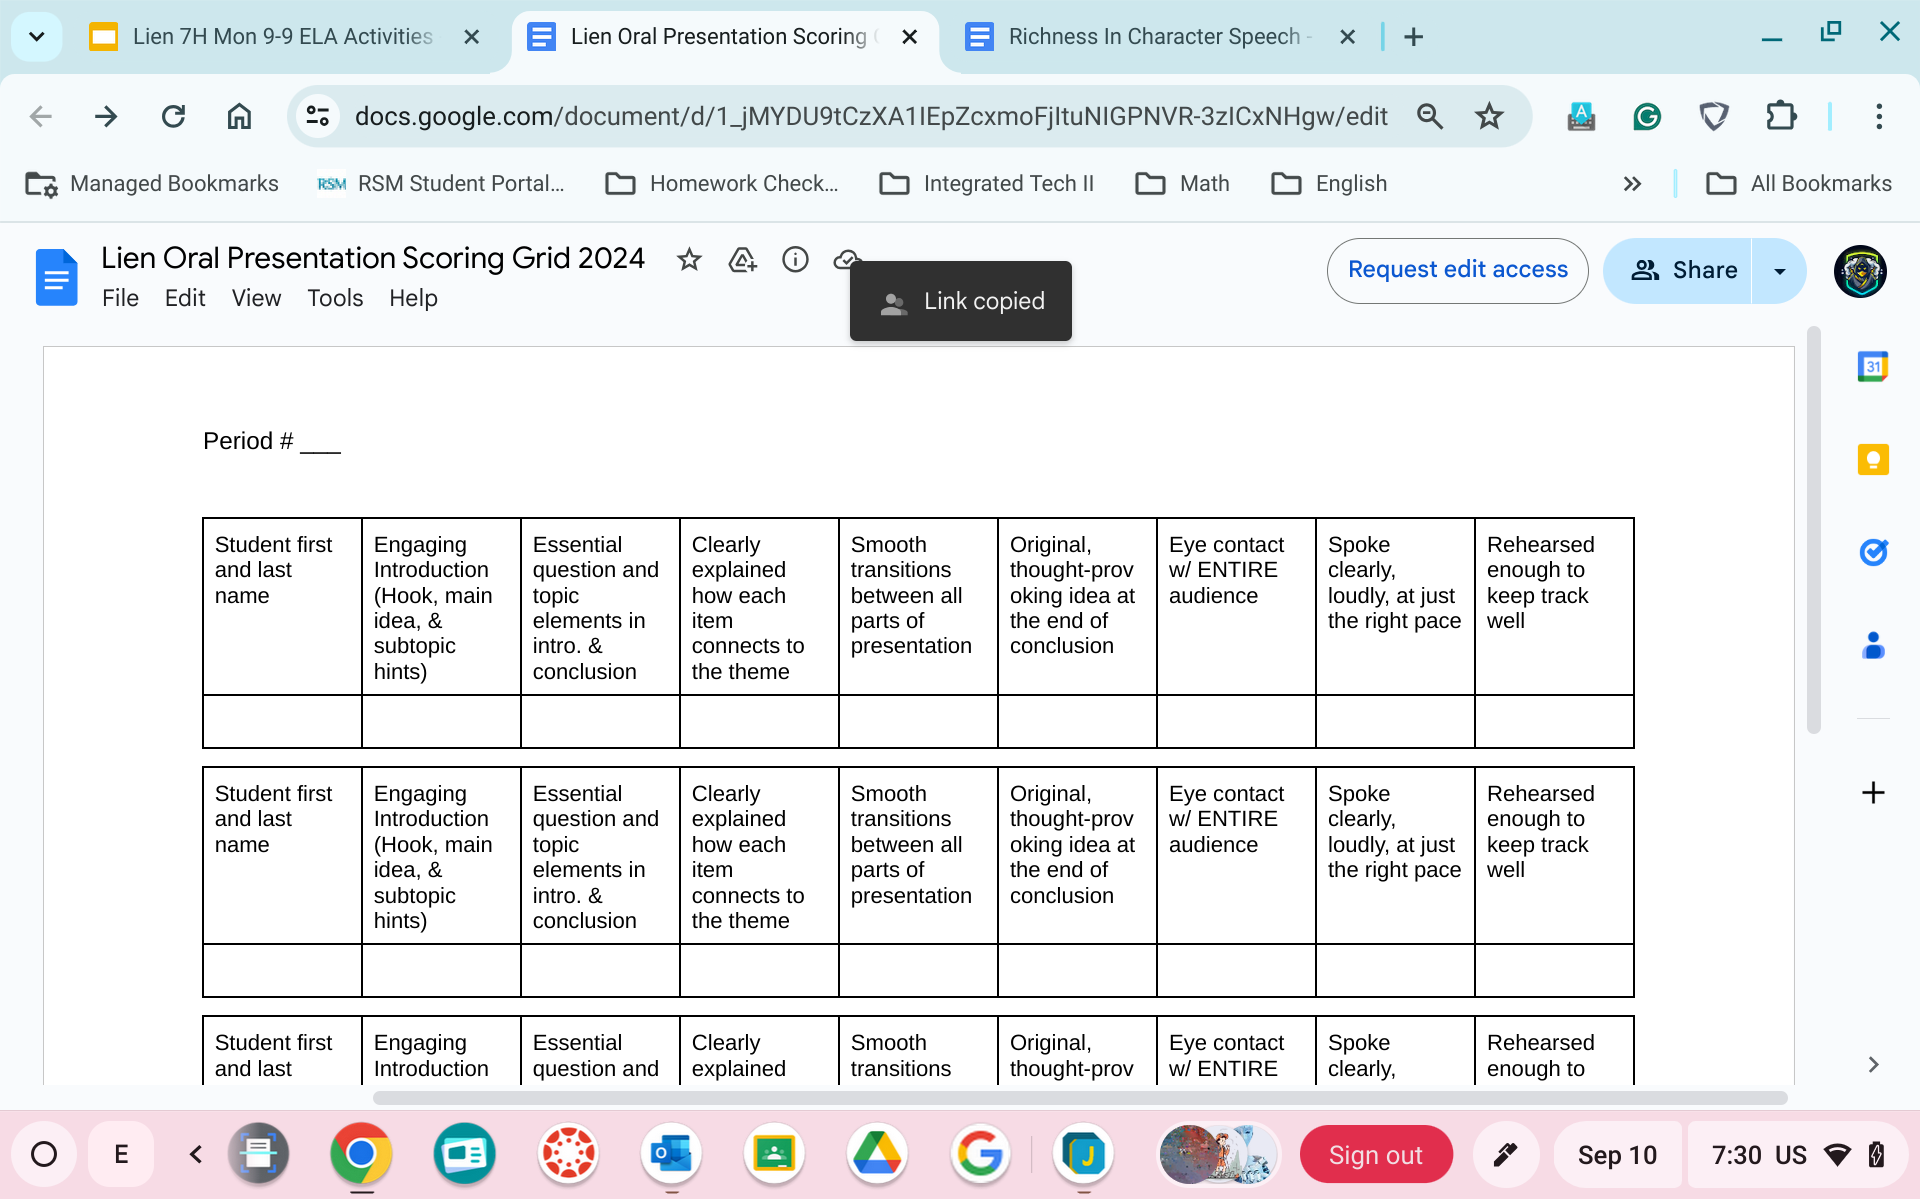The height and width of the screenshot is (1199, 1920).
Task: Open Google Tasks side panel
Action: click(x=1872, y=552)
